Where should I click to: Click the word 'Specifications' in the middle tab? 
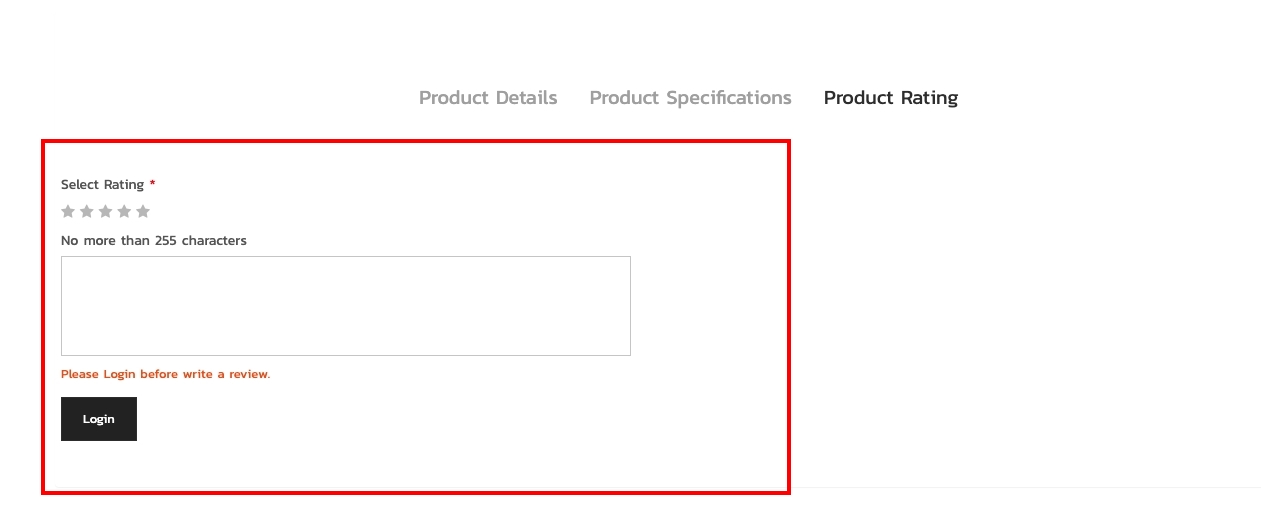pyautogui.click(x=729, y=98)
